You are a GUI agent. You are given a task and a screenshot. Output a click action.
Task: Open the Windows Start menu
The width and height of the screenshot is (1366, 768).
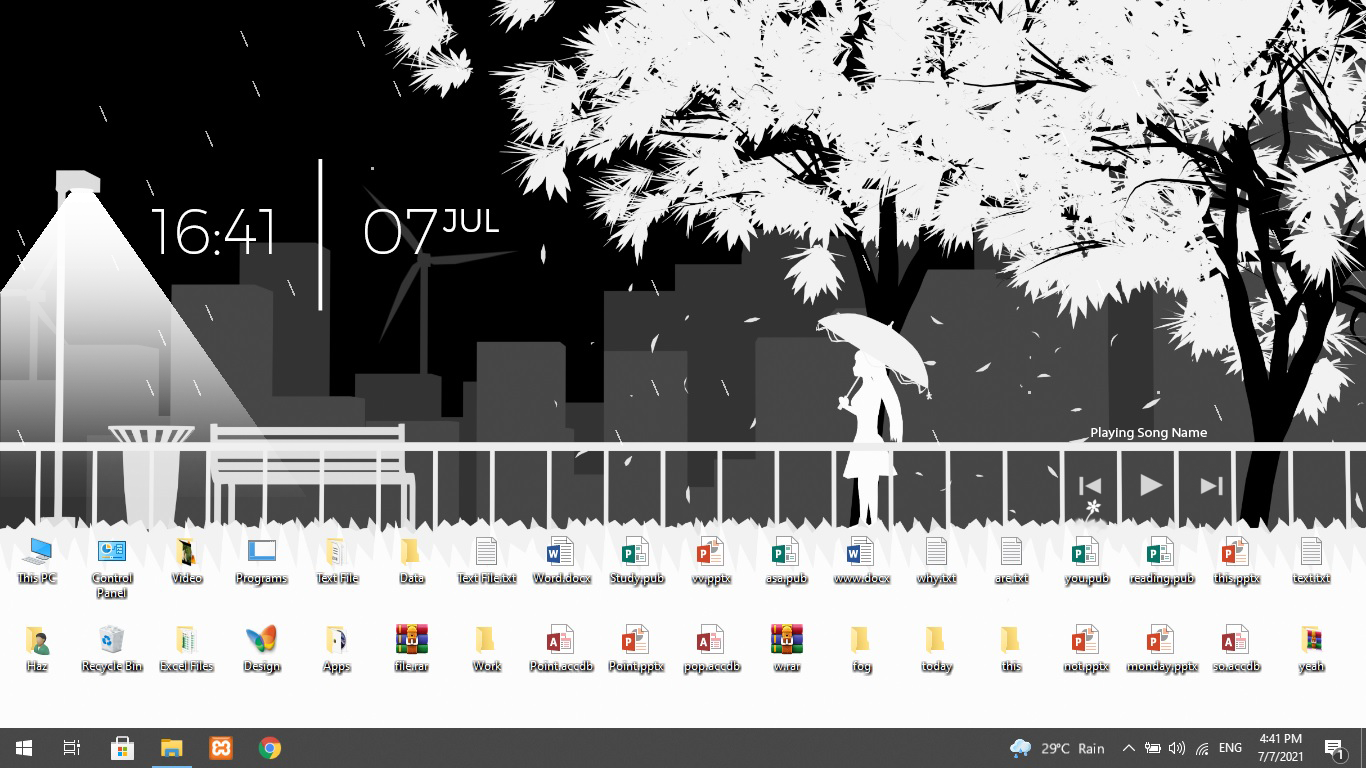click(x=24, y=748)
